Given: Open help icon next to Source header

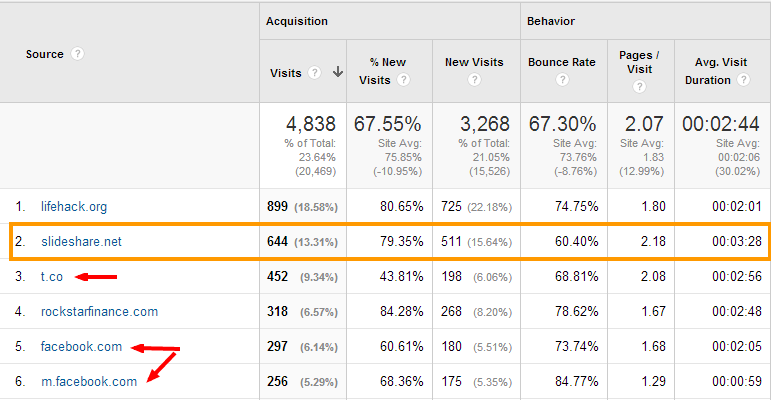Looking at the screenshot, I should [x=77, y=54].
